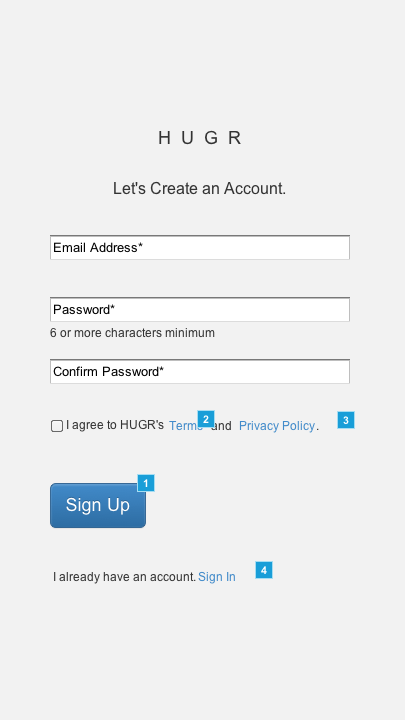The height and width of the screenshot is (720, 405).
Task: Go to login via the Sign In link
Action: point(217,577)
